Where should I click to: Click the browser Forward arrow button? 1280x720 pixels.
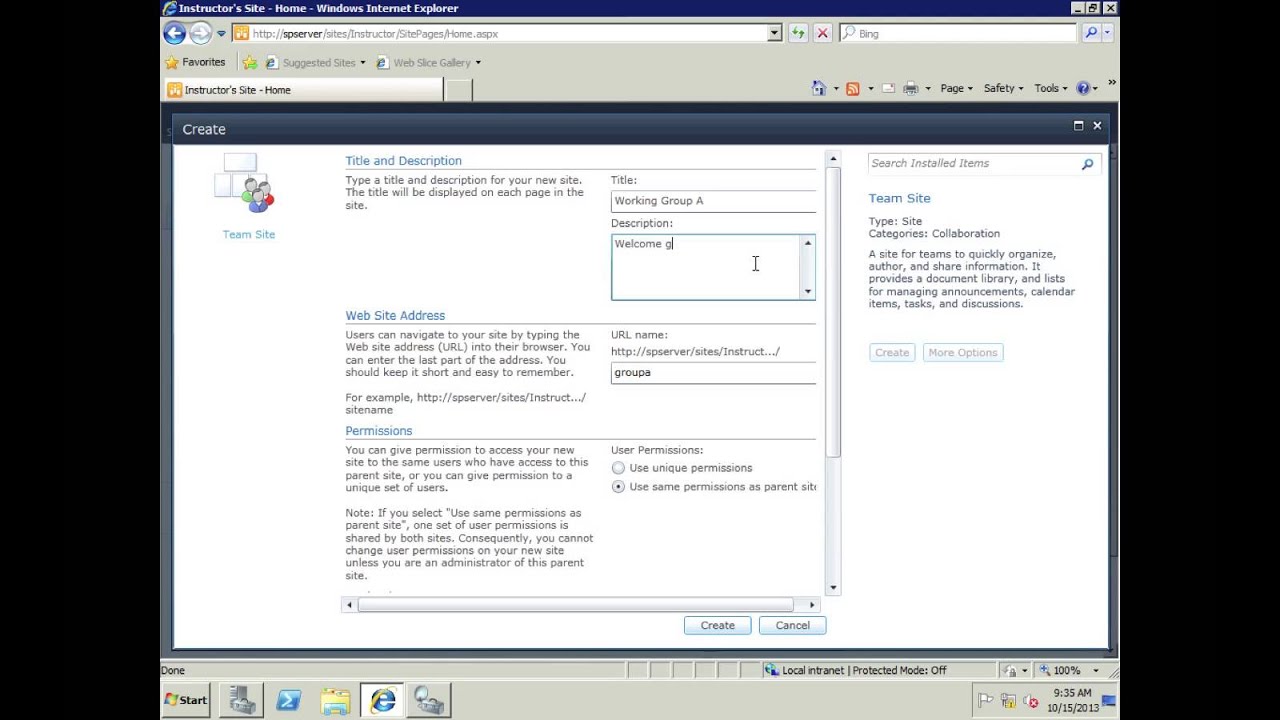coord(201,33)
